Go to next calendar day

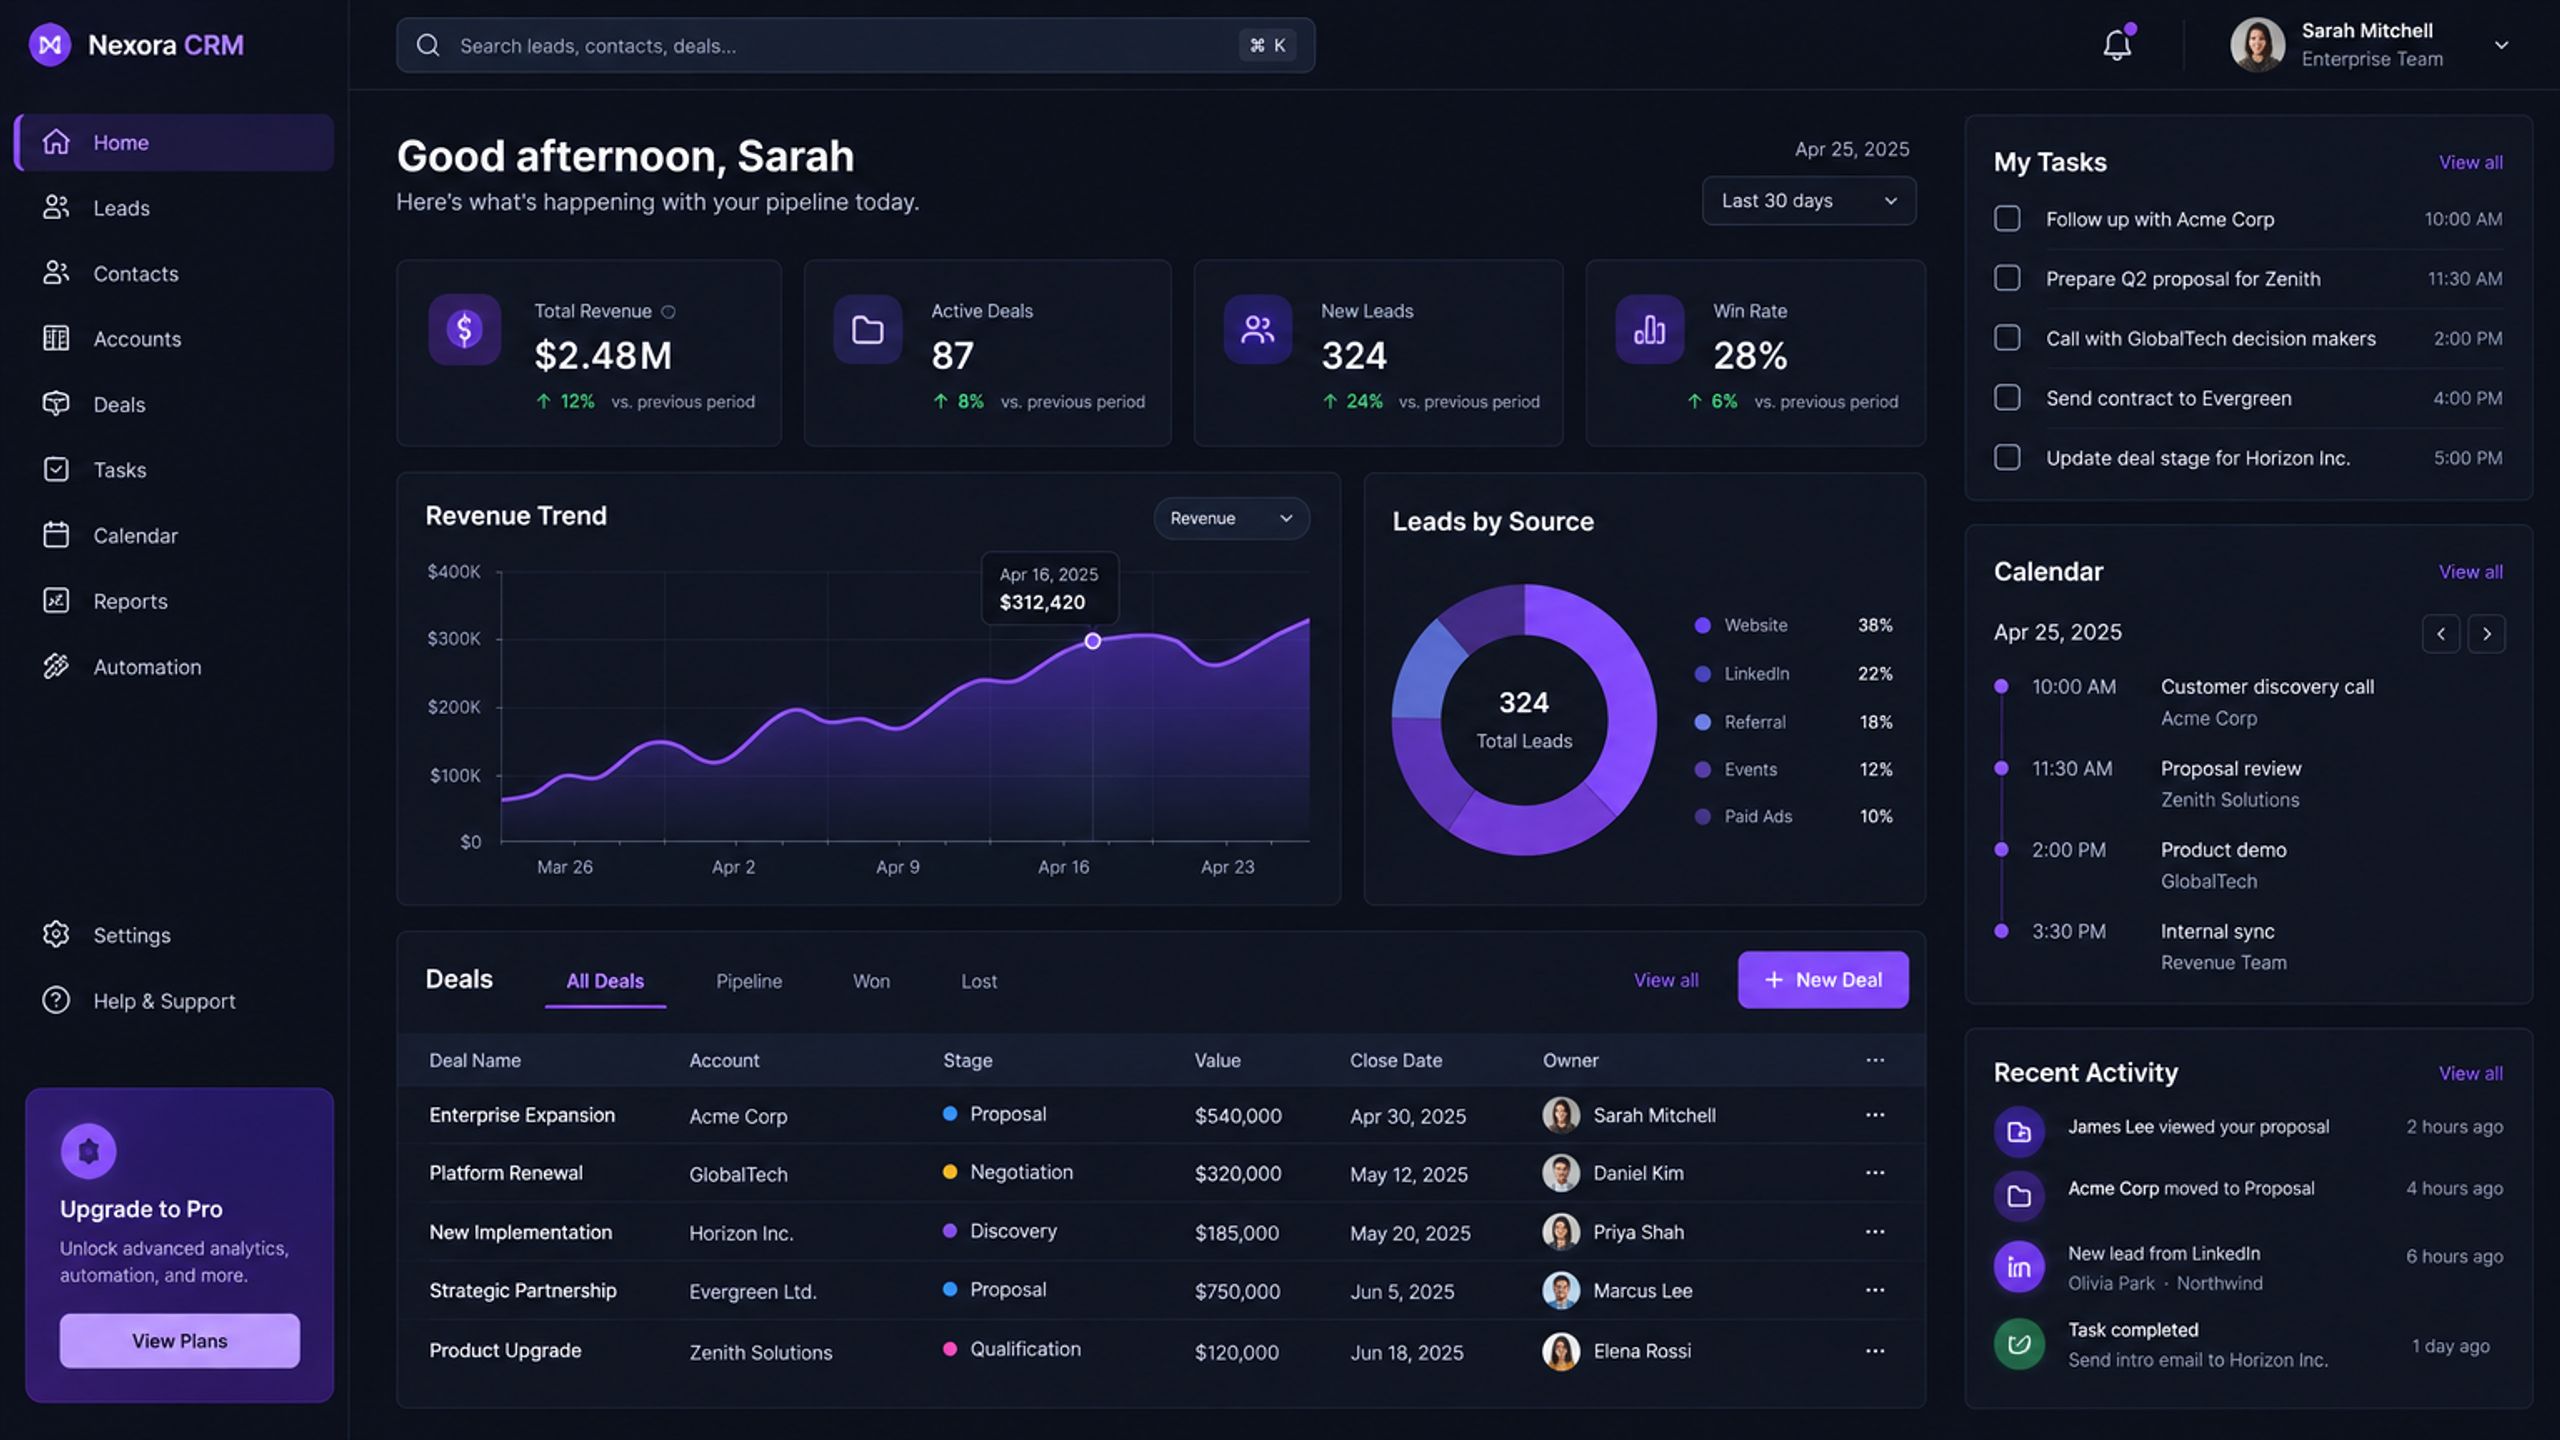tap(2487, 634)
